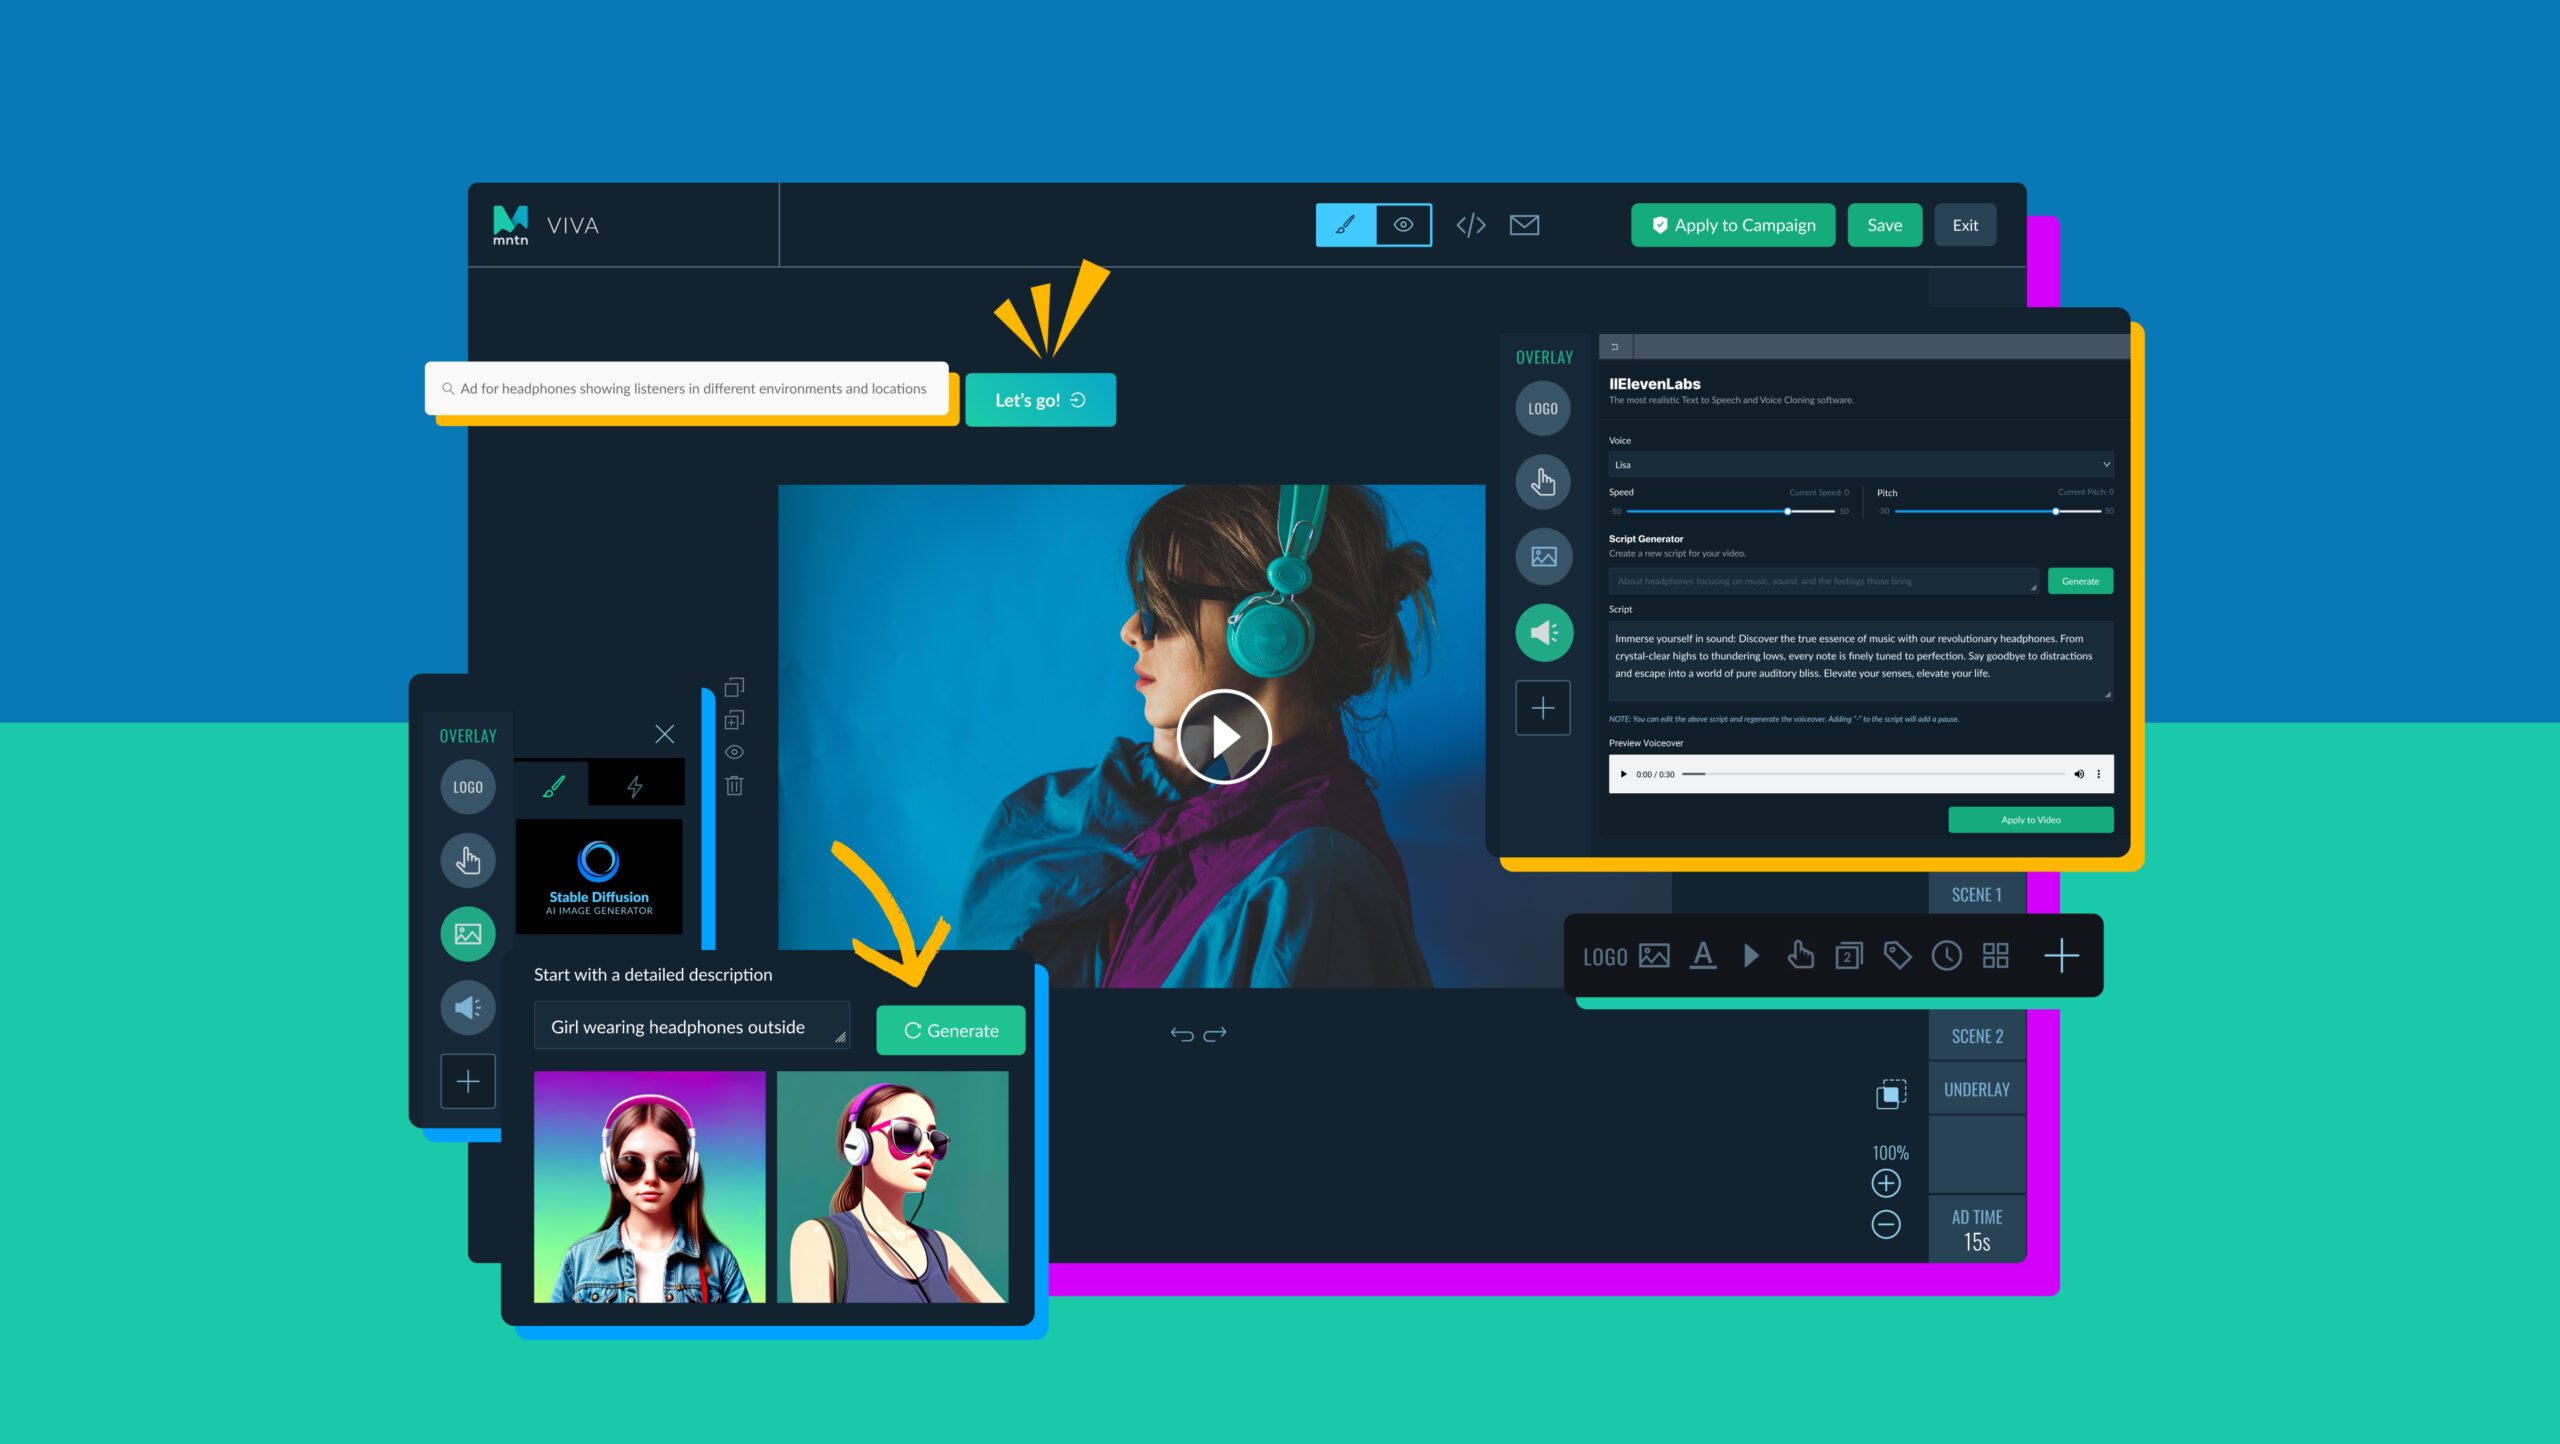Viewport: 2560px width, 1444px height.
Task: Select the text tool in the bottom scene toolbar
Action: tap(1703, 956)
